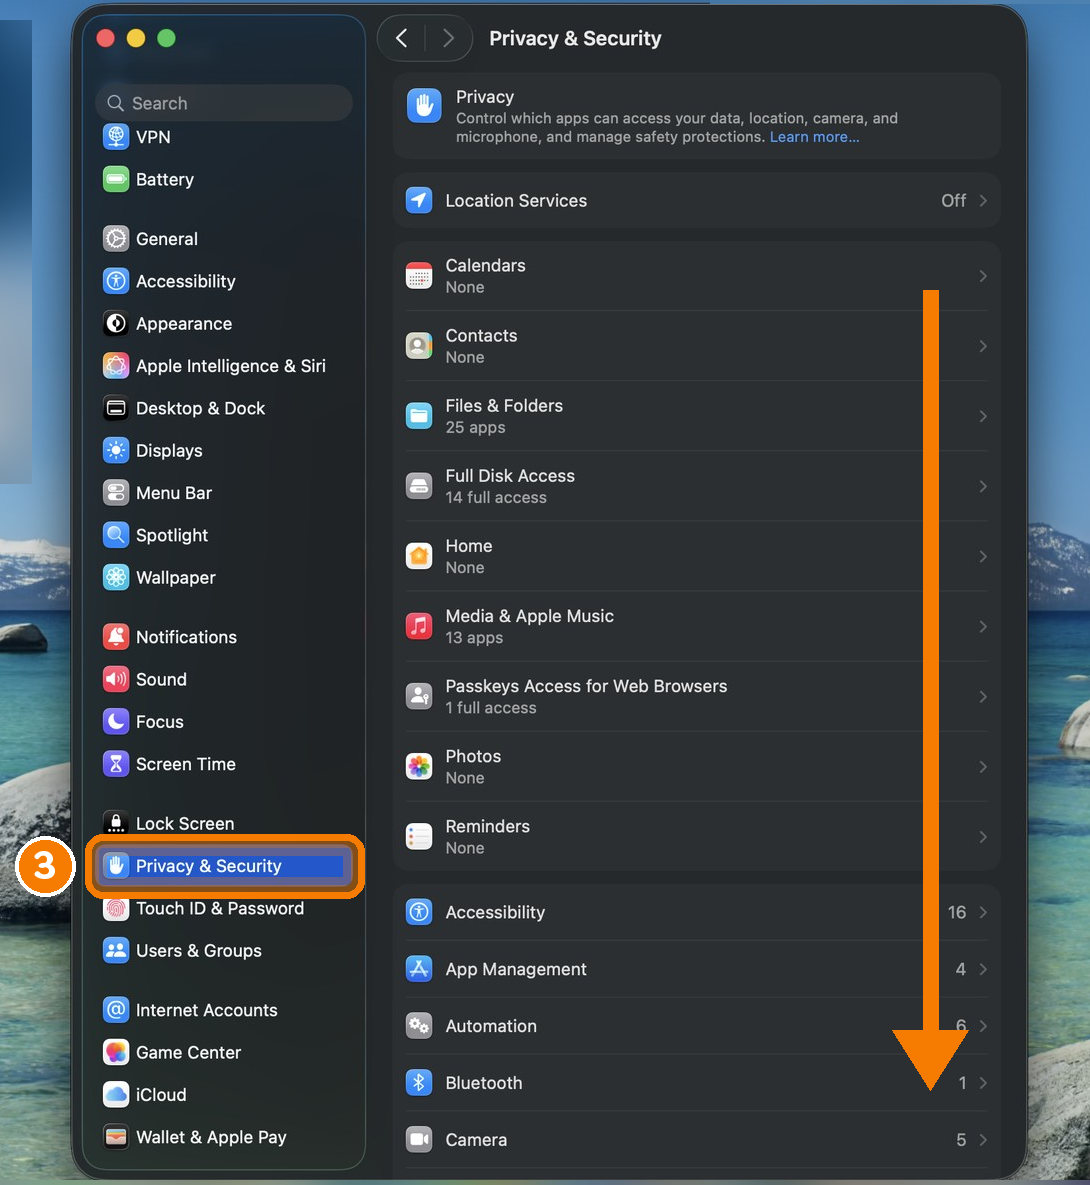1090x1185 pixels.
Task: Click the '25 apps' text under Files & Folders
Action: pyautogui.click(x=475, y=427)
